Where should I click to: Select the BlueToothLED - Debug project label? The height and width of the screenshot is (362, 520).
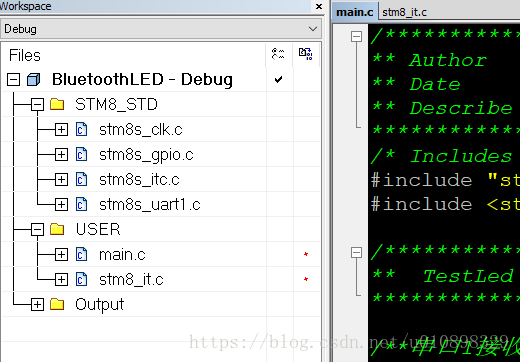click(142, 80)
